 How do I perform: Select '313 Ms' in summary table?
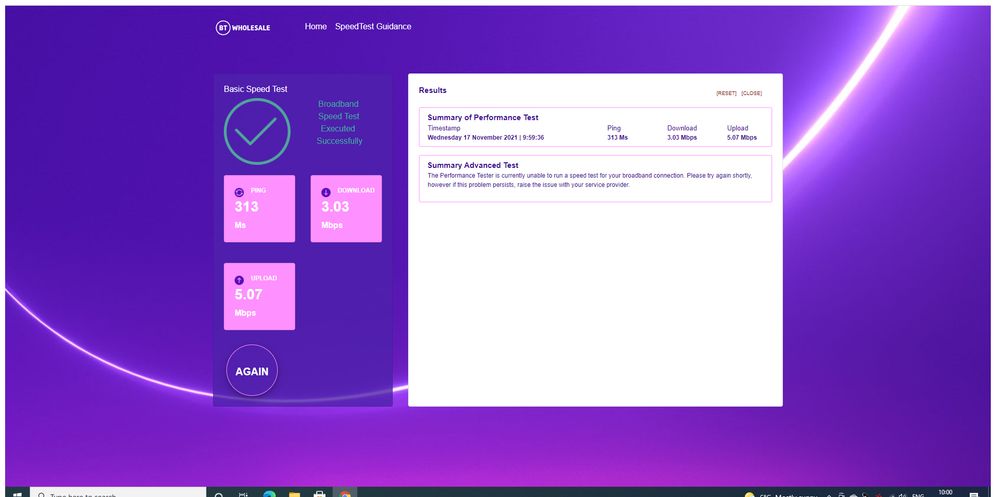point(617,137)
